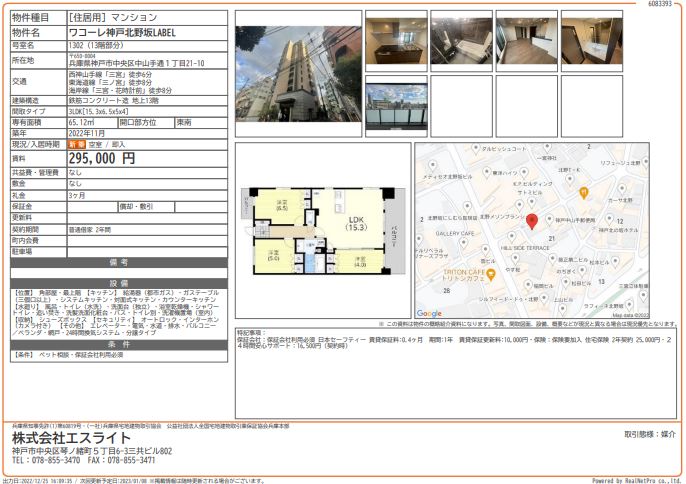Screen dimensions: 686x484
Task: Click the pin right of 松本ビル label
Action: [615, 262]
